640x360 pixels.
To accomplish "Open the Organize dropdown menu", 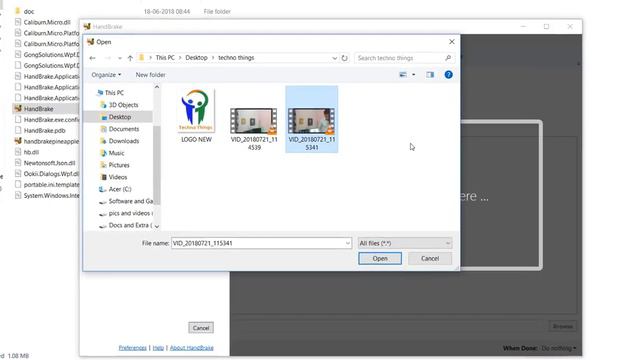I will pos(106,75).
